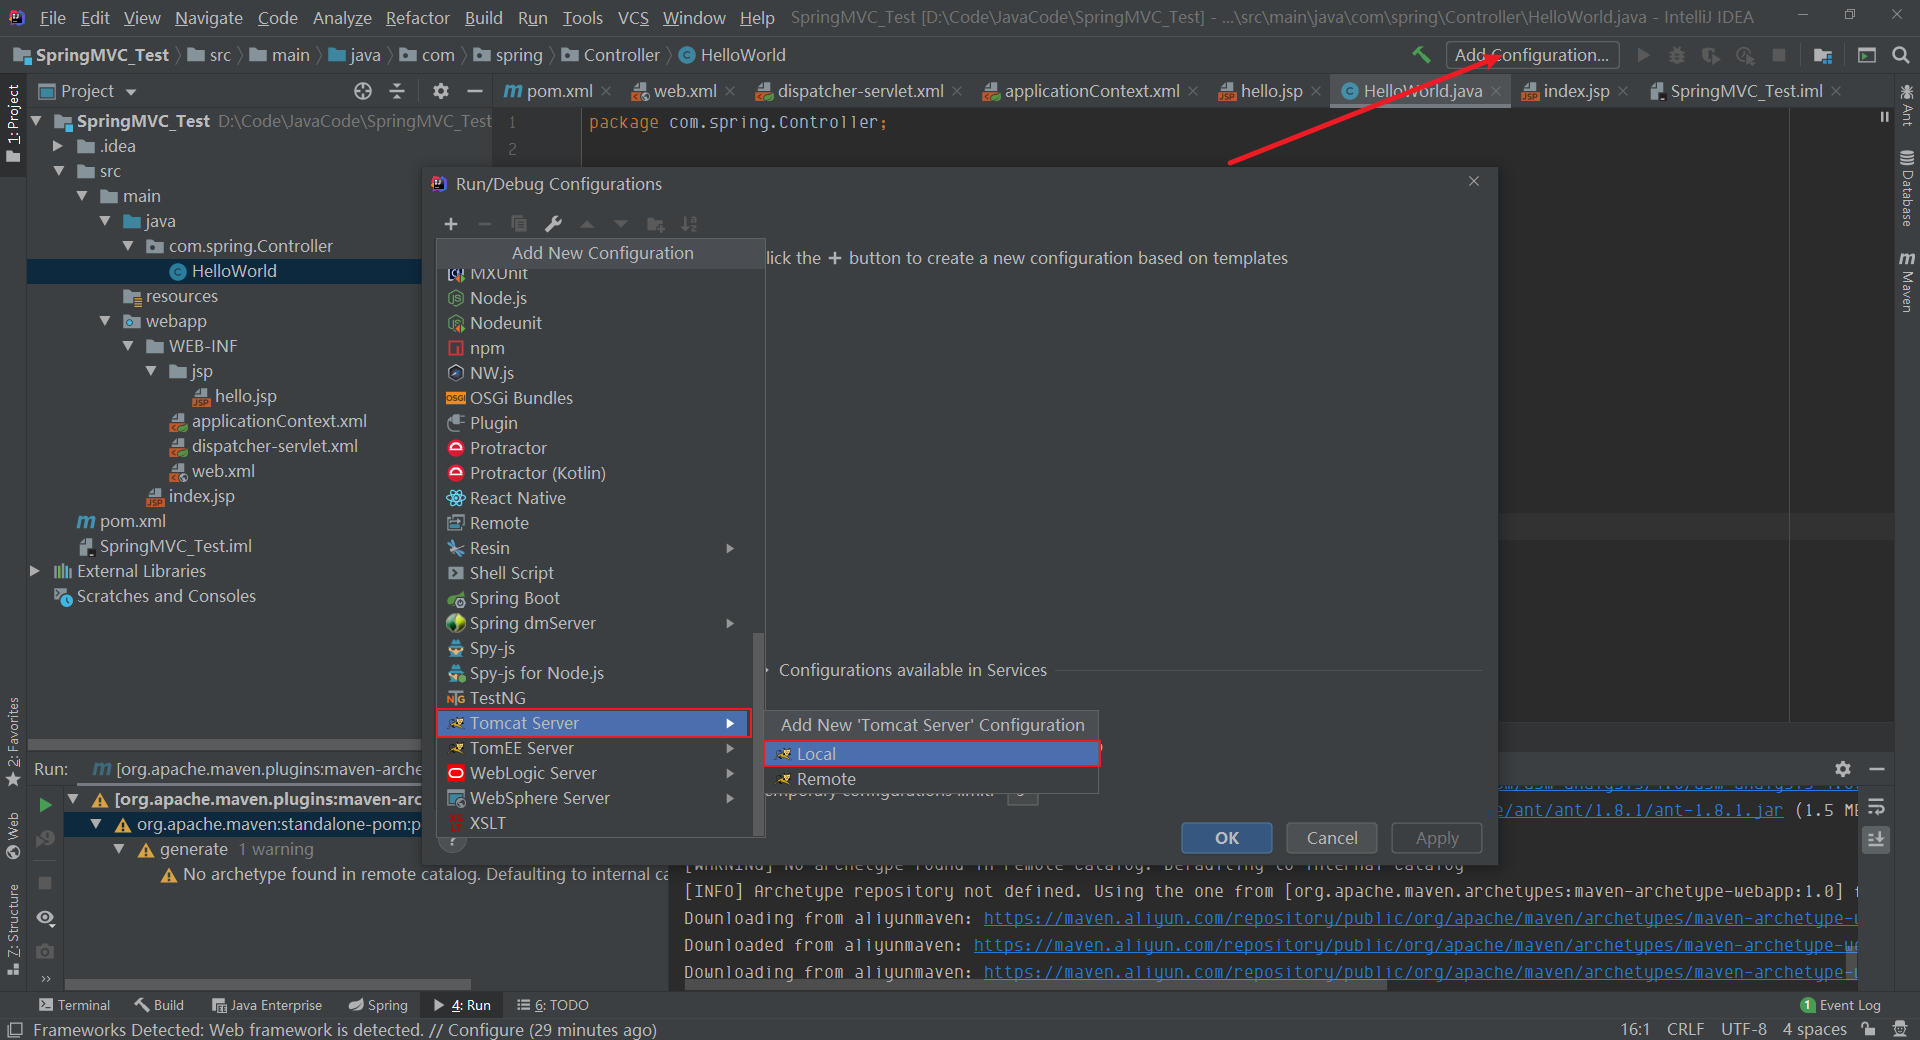This screenshot has width=1920, height=1040.
Task: Click the CRLF line separator indicator
Action: (x=1685, y=1029)
